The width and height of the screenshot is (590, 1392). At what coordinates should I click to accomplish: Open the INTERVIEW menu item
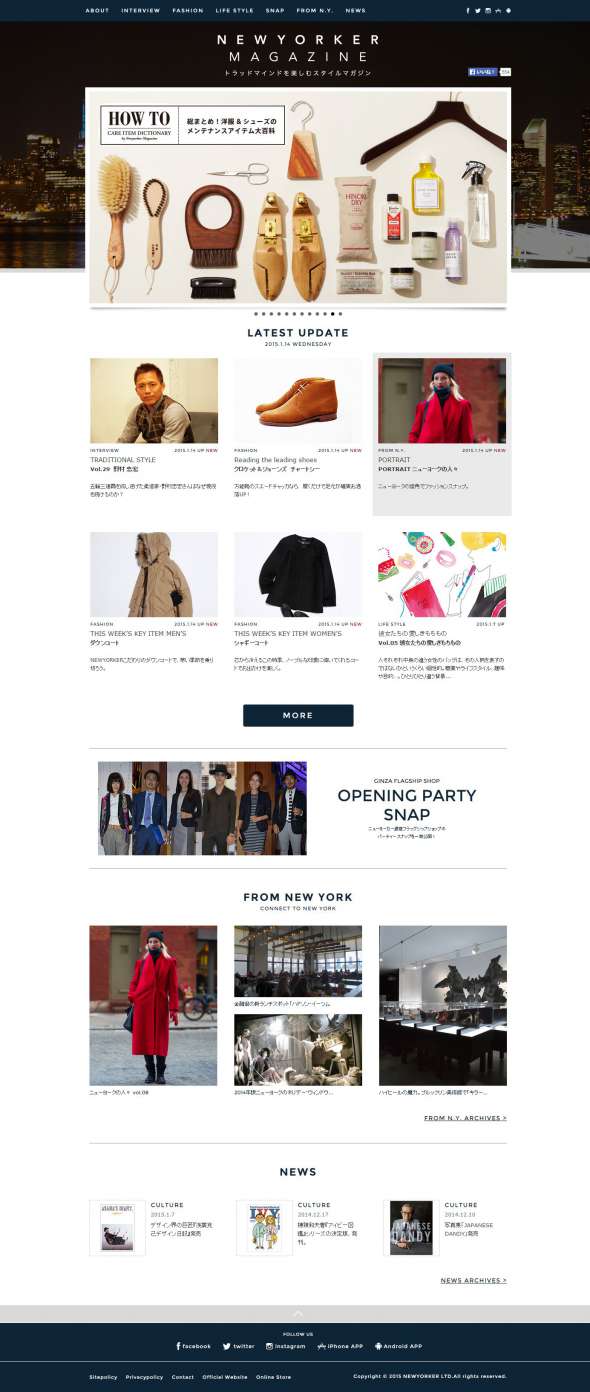click(x=141, y=10)
